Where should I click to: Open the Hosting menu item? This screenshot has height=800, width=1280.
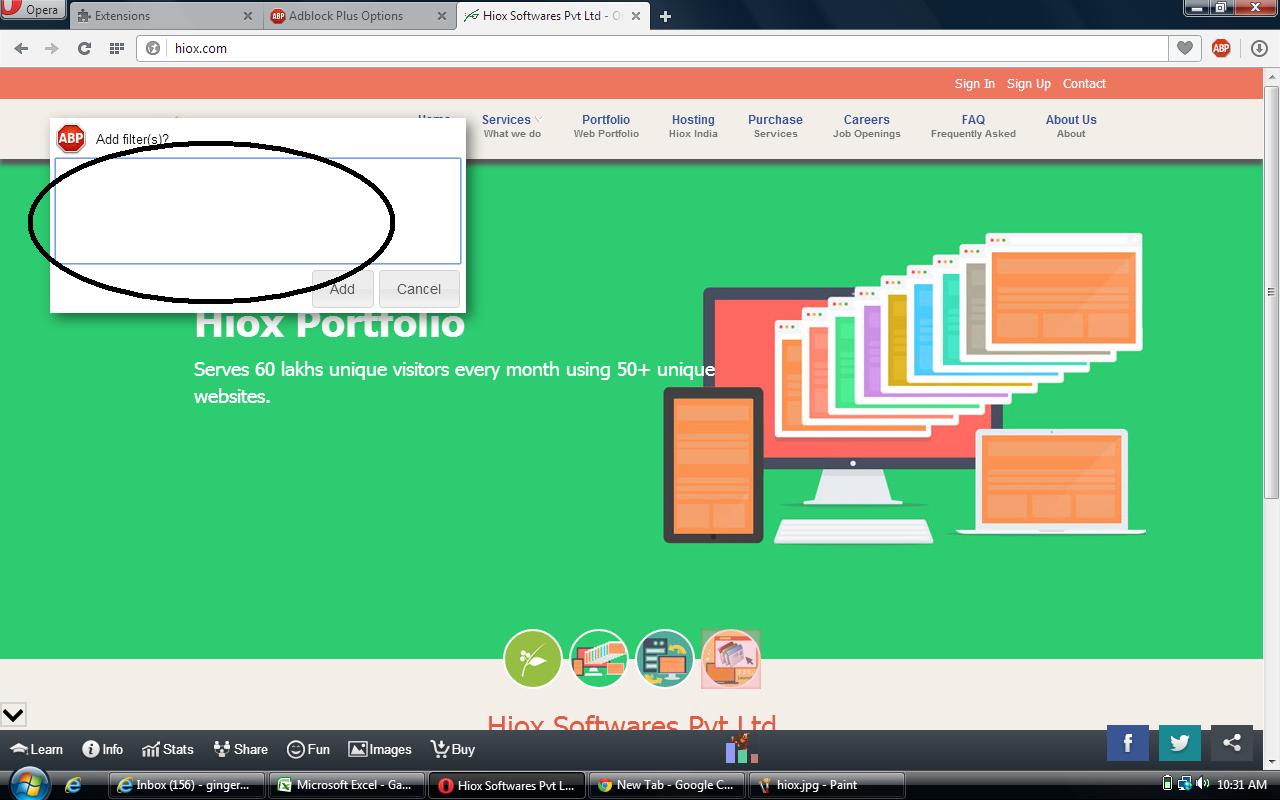pos(693,126)
